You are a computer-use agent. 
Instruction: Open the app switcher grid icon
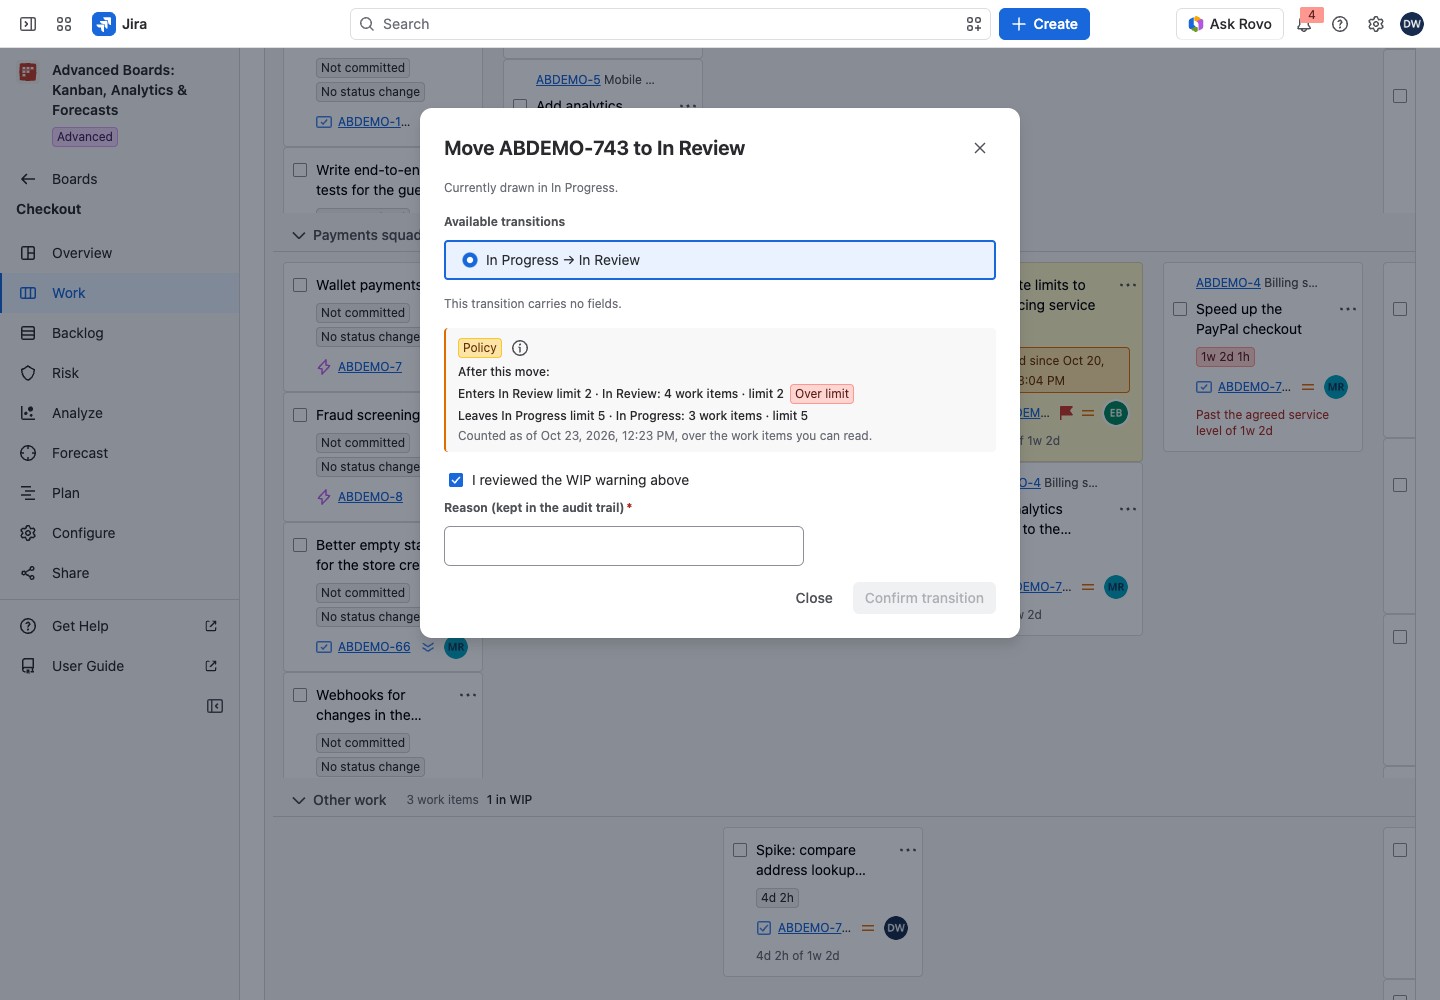64,24
